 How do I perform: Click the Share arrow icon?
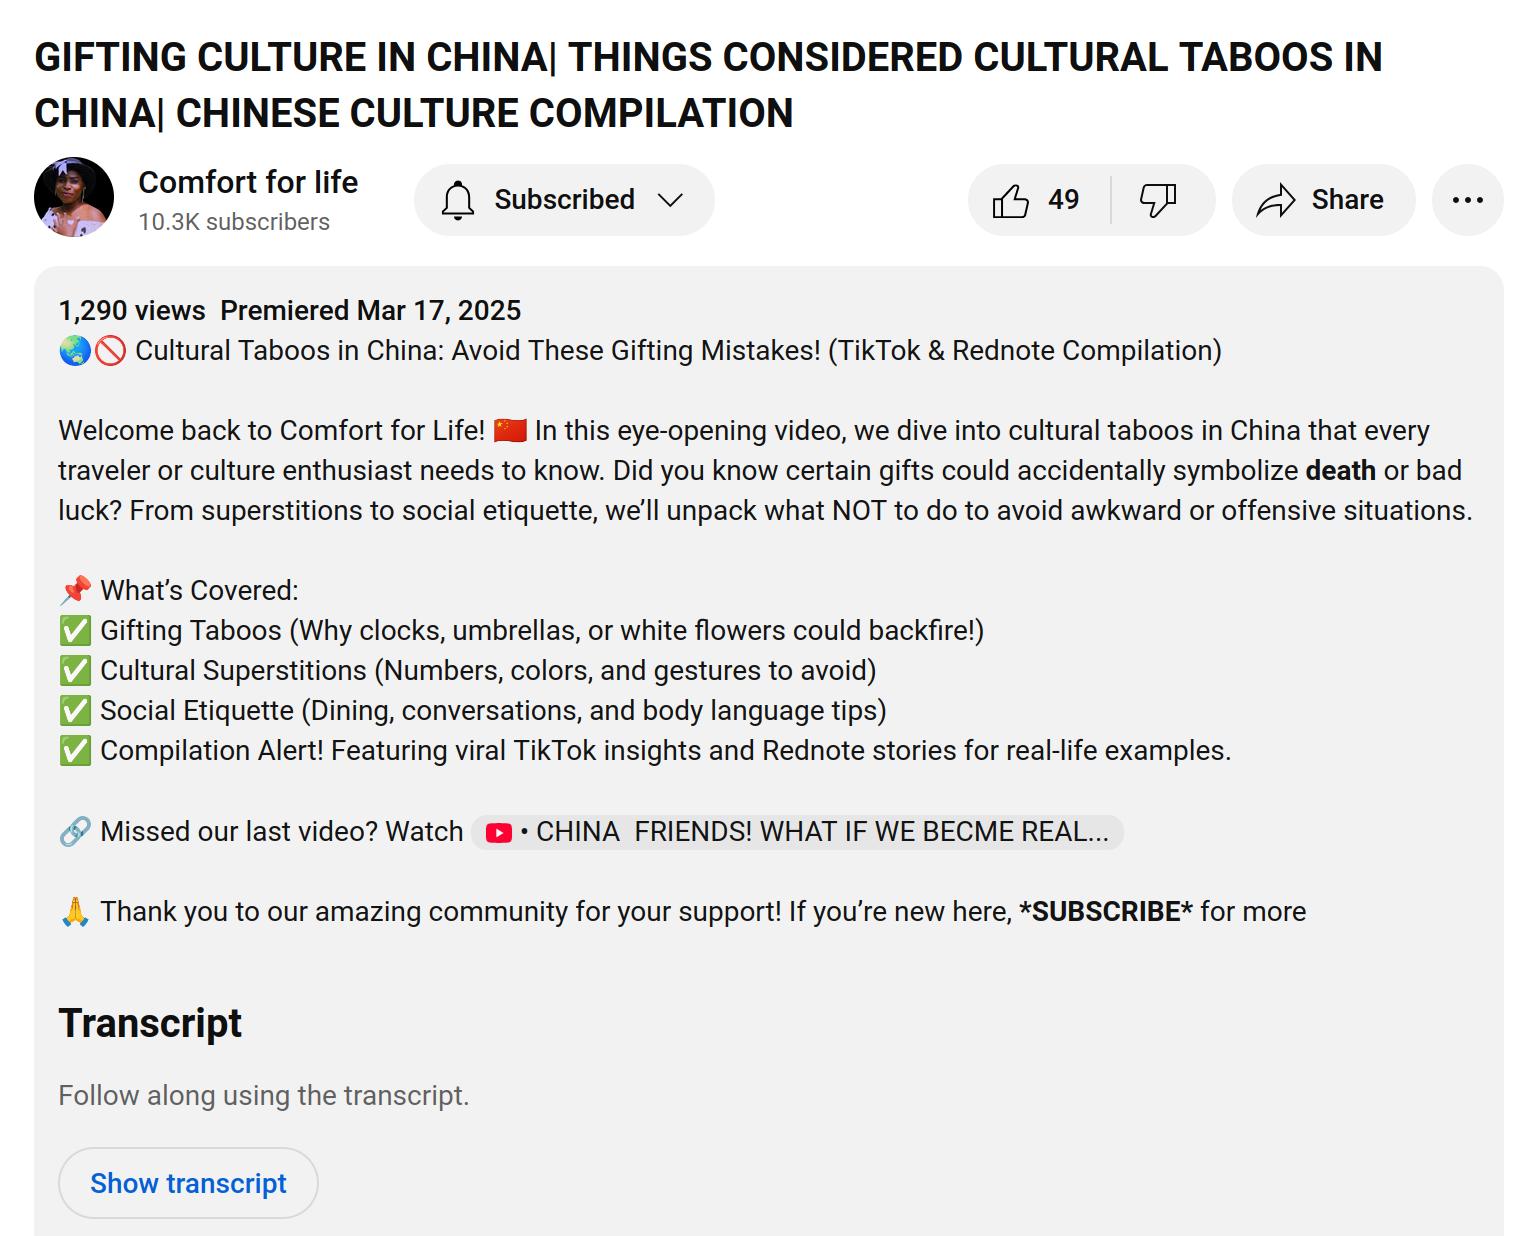1276,201
